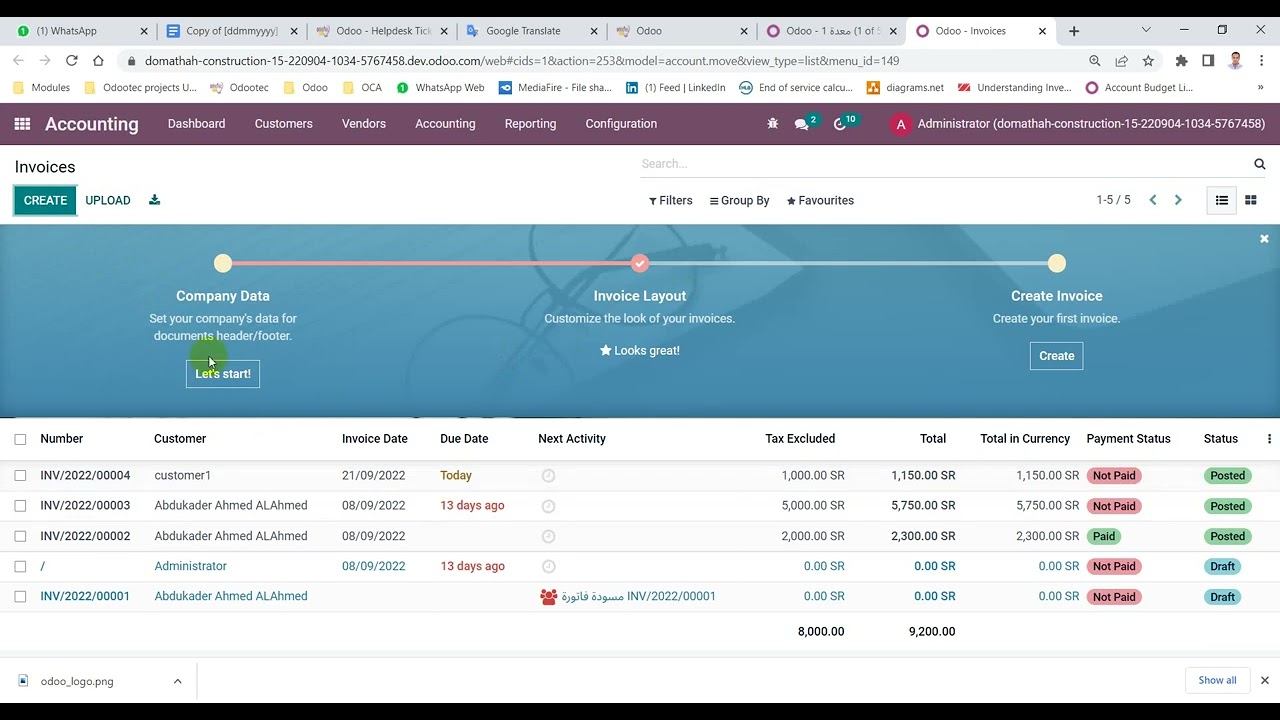
Task: Open optional columns menu in table header
Action: [1269, 439]
